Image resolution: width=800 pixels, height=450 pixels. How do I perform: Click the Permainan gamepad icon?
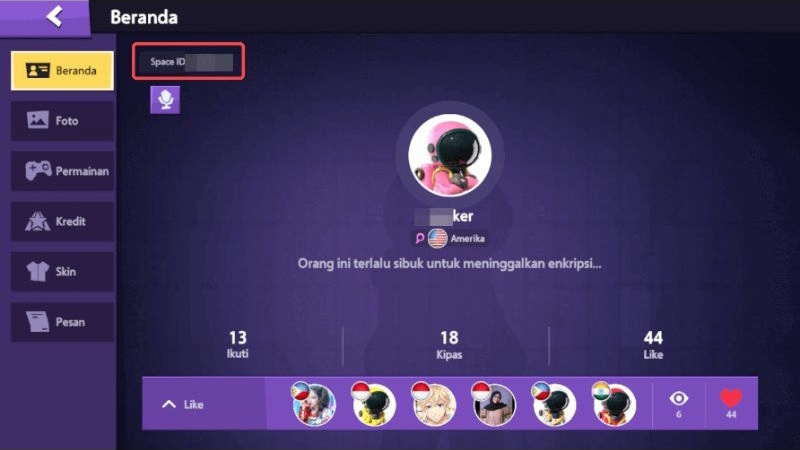[x=38, y=170]
